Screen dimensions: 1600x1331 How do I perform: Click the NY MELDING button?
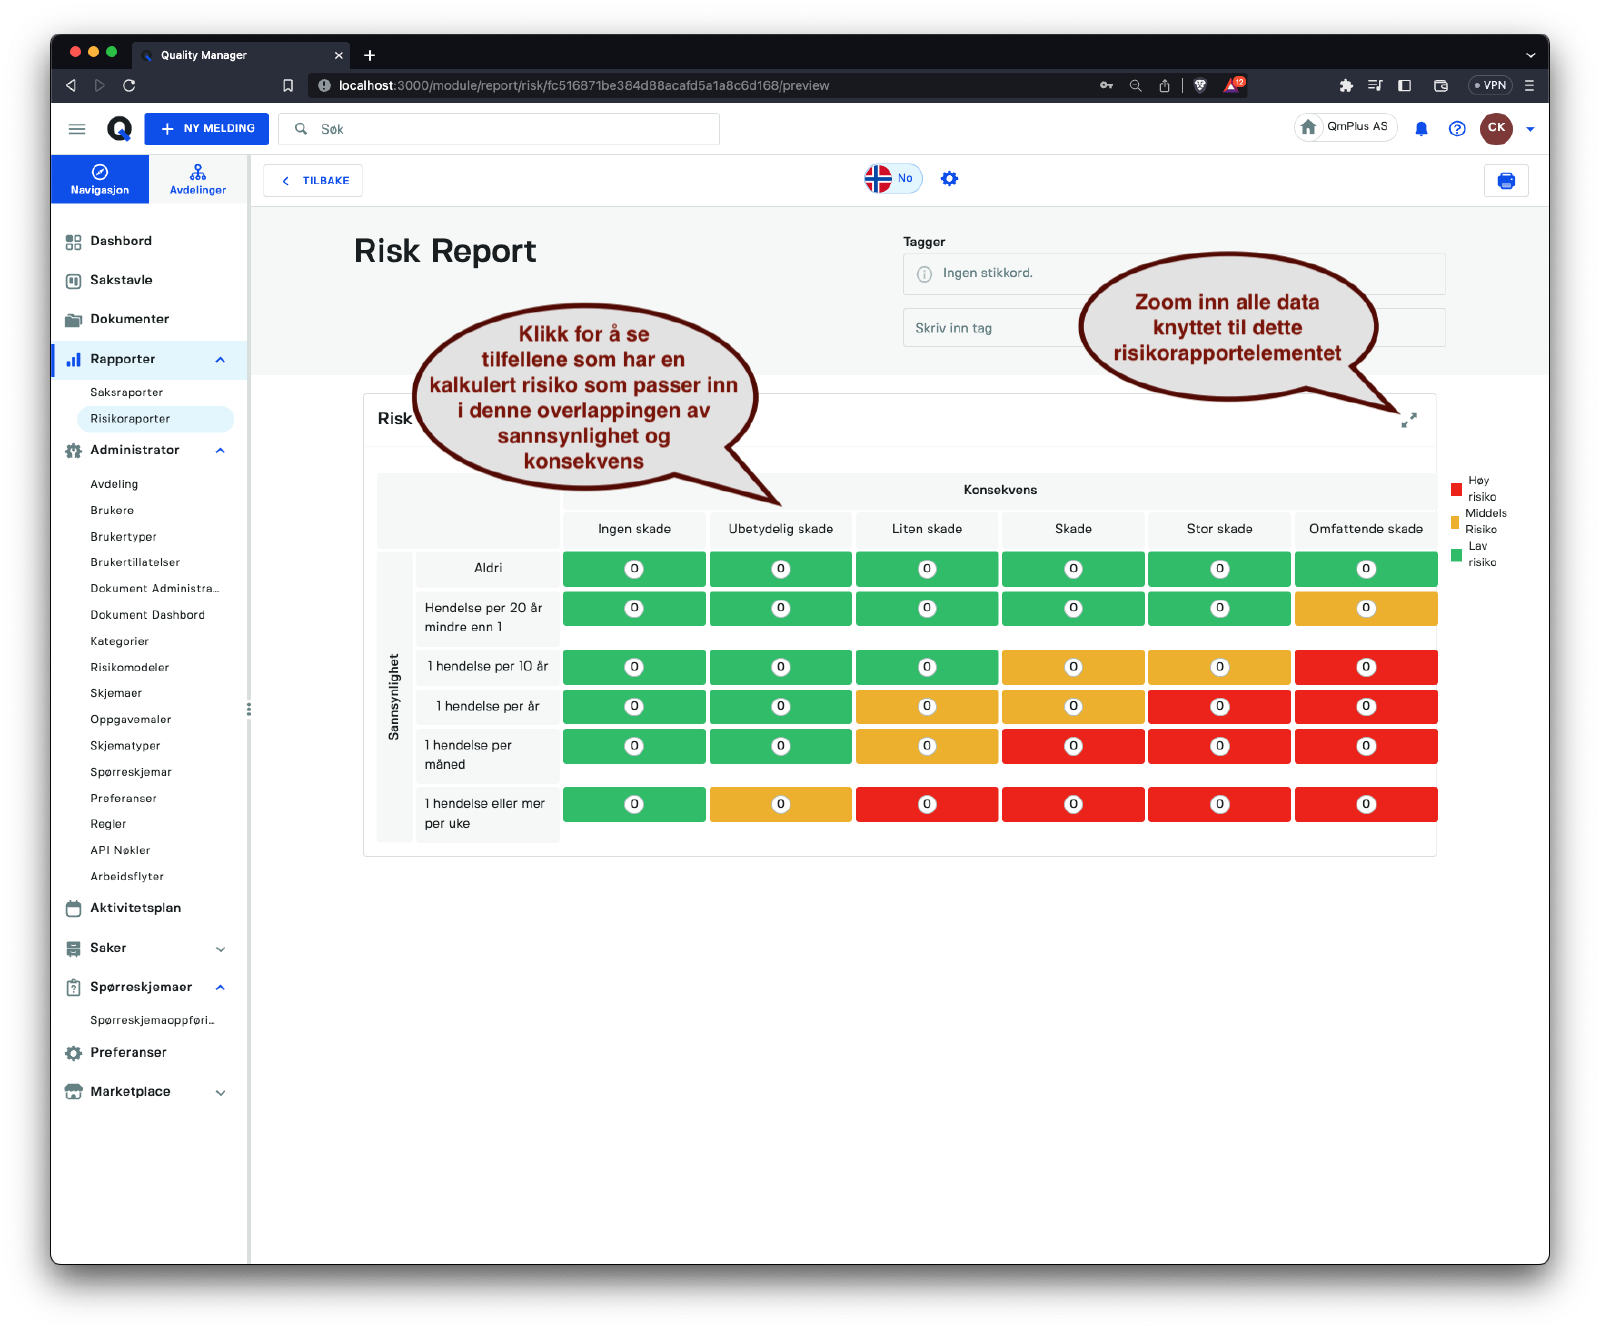tap(207, 129)
